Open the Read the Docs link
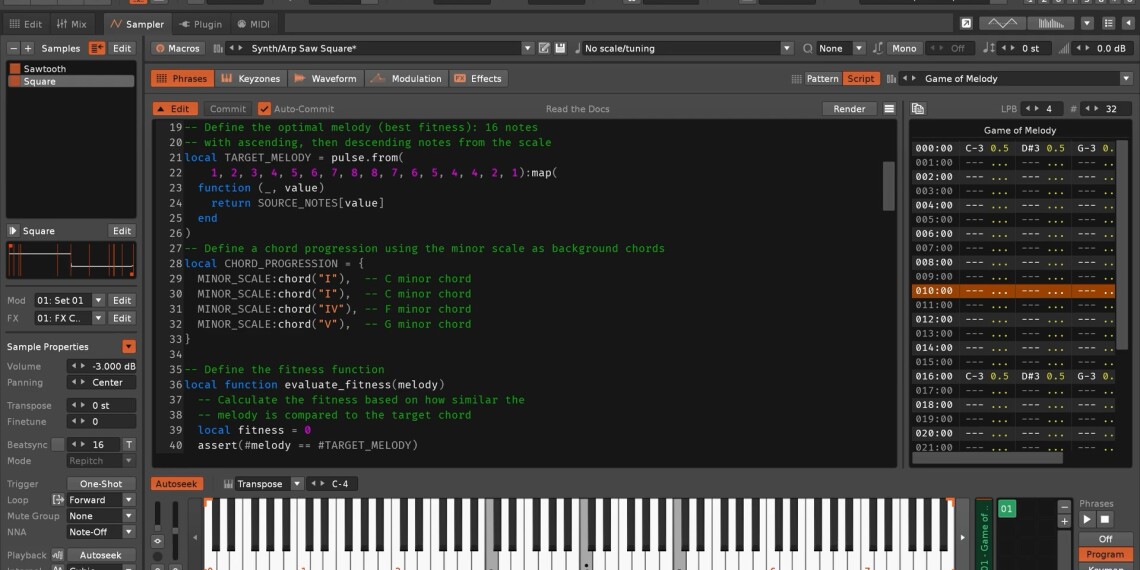Viewport: 1140px width, 570px height. click(x=577, y=109)
